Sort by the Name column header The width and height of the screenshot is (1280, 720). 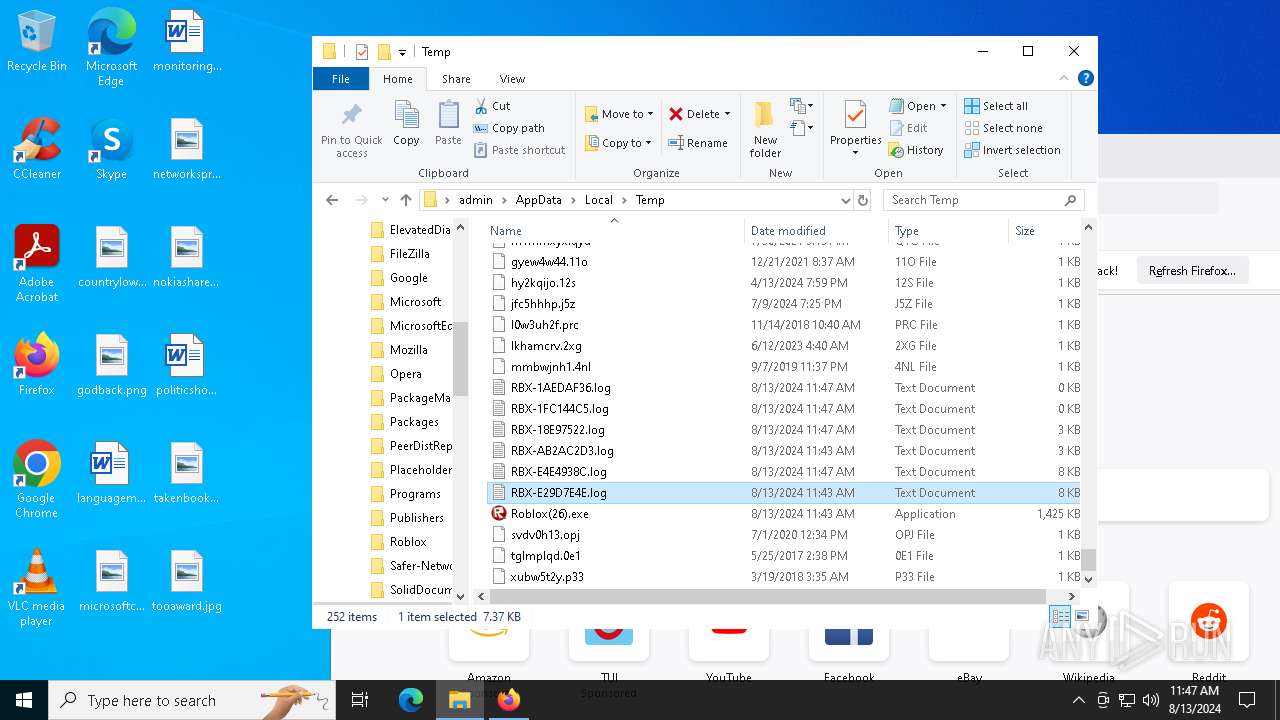coord(615,230)
